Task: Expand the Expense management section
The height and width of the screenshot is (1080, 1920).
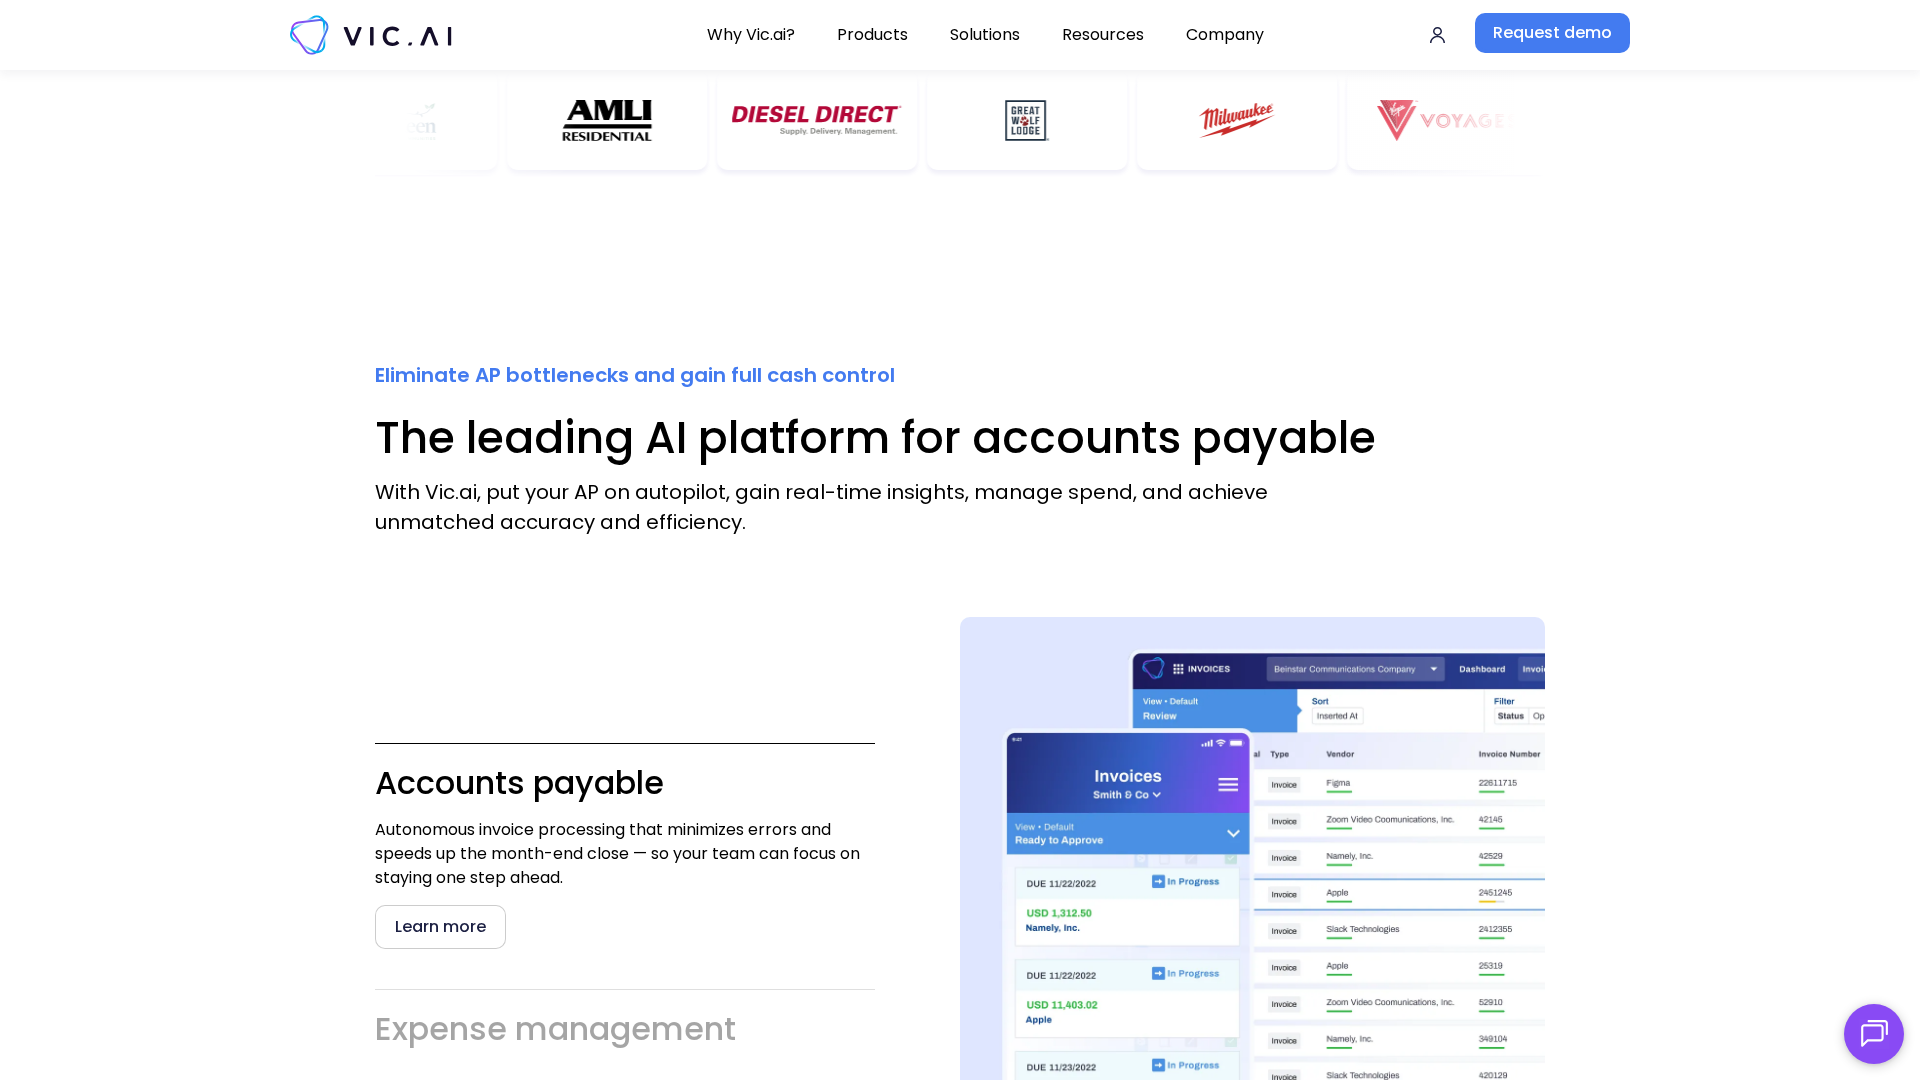Action: click(555, 1029)
